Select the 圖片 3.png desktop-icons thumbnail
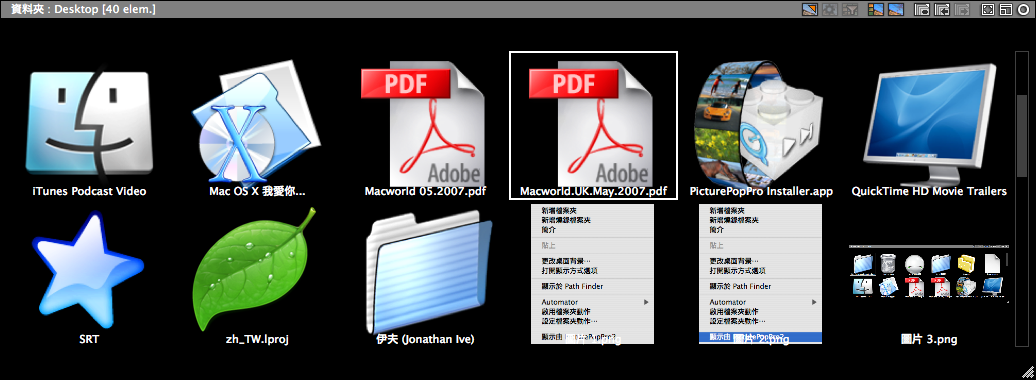Viewport: 1036px width, 380px height. click(928, 274)
